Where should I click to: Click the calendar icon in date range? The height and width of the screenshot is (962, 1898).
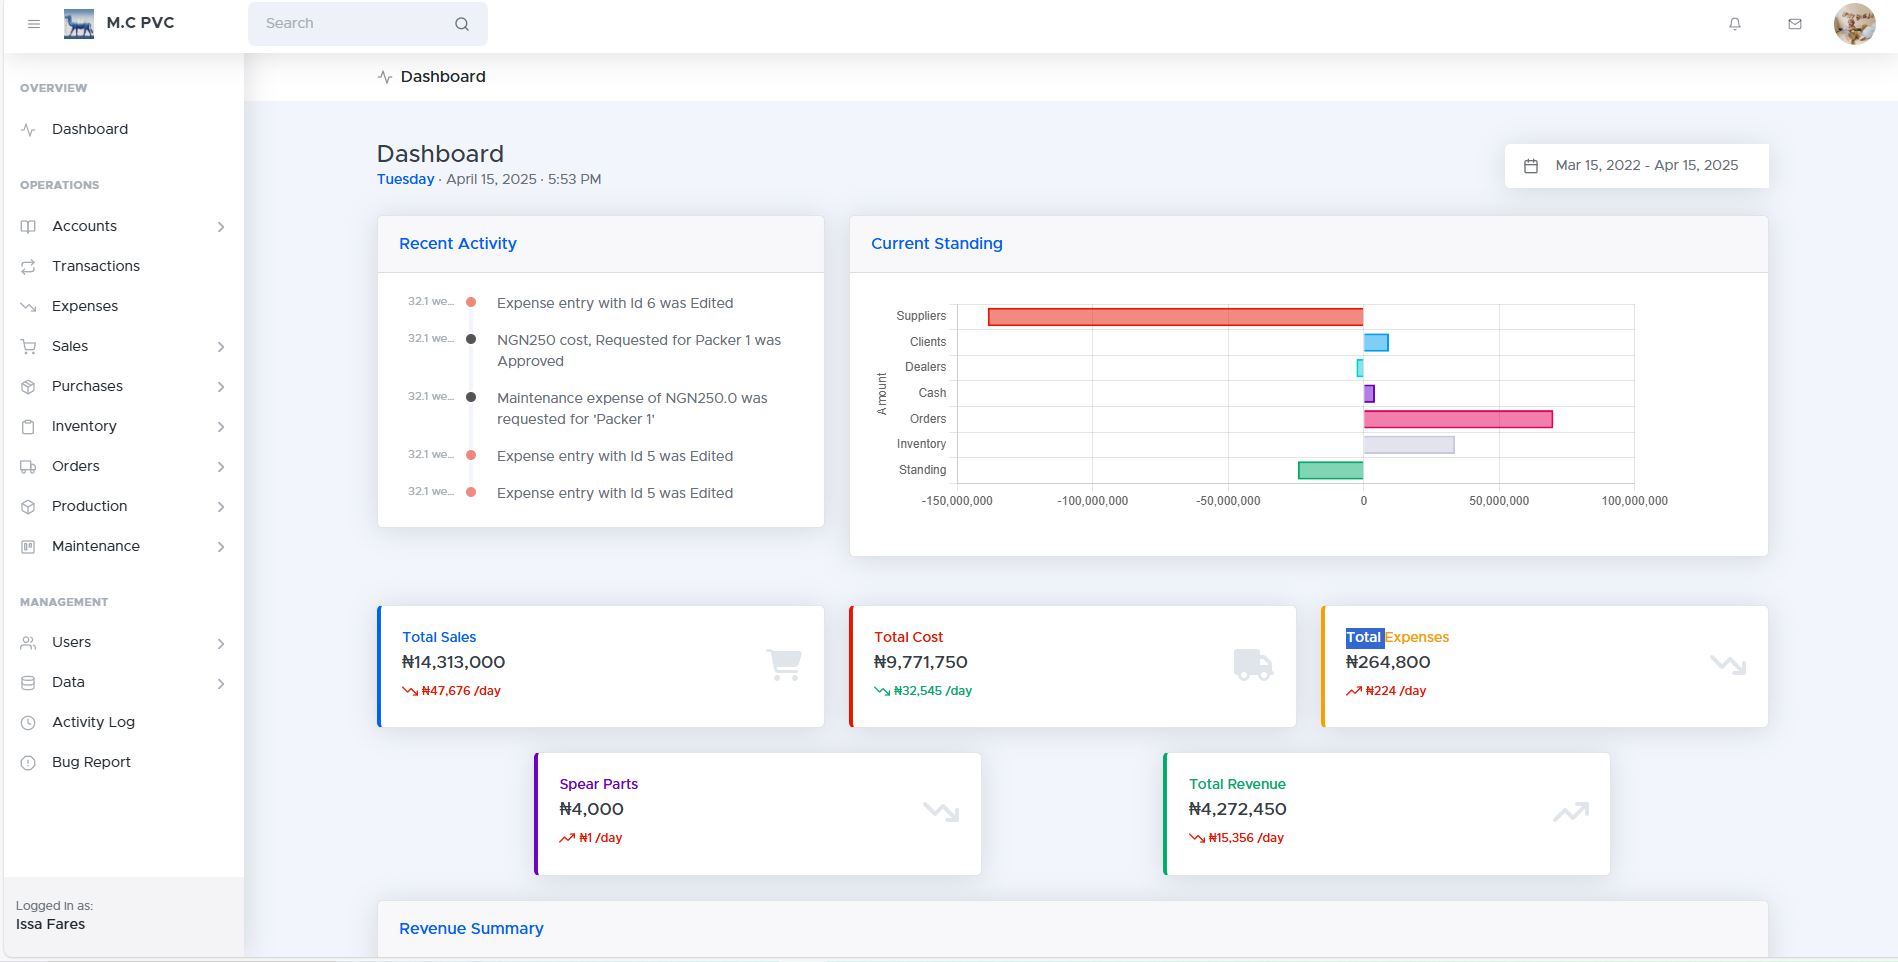pyautogui.click(x=1531, y=166)
